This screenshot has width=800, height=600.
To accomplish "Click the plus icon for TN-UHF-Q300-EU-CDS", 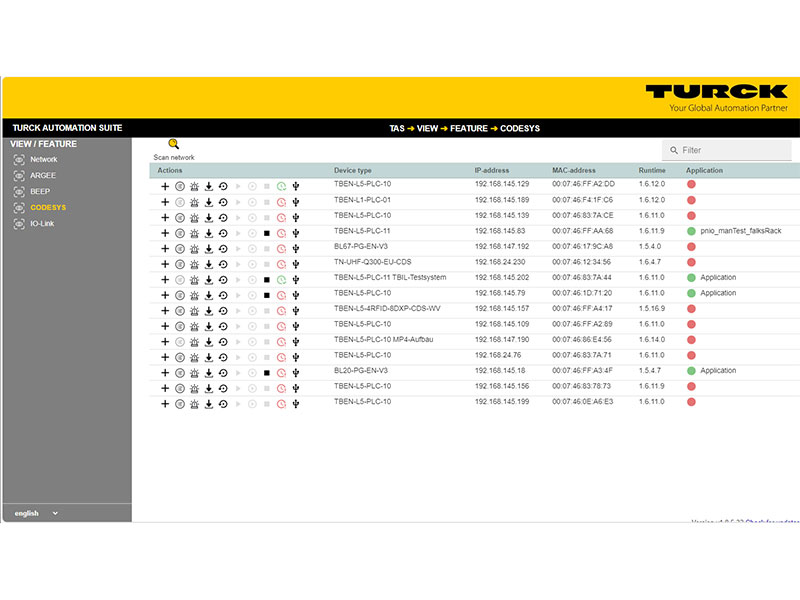I will [165, 264].
